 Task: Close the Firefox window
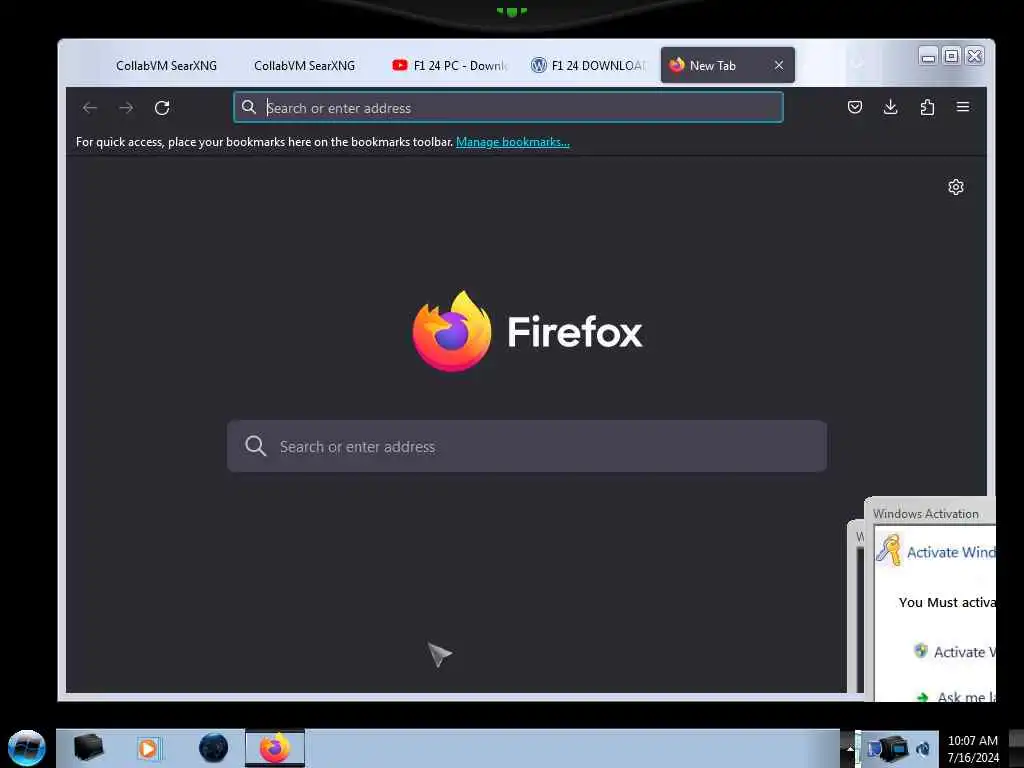[974, 56]
